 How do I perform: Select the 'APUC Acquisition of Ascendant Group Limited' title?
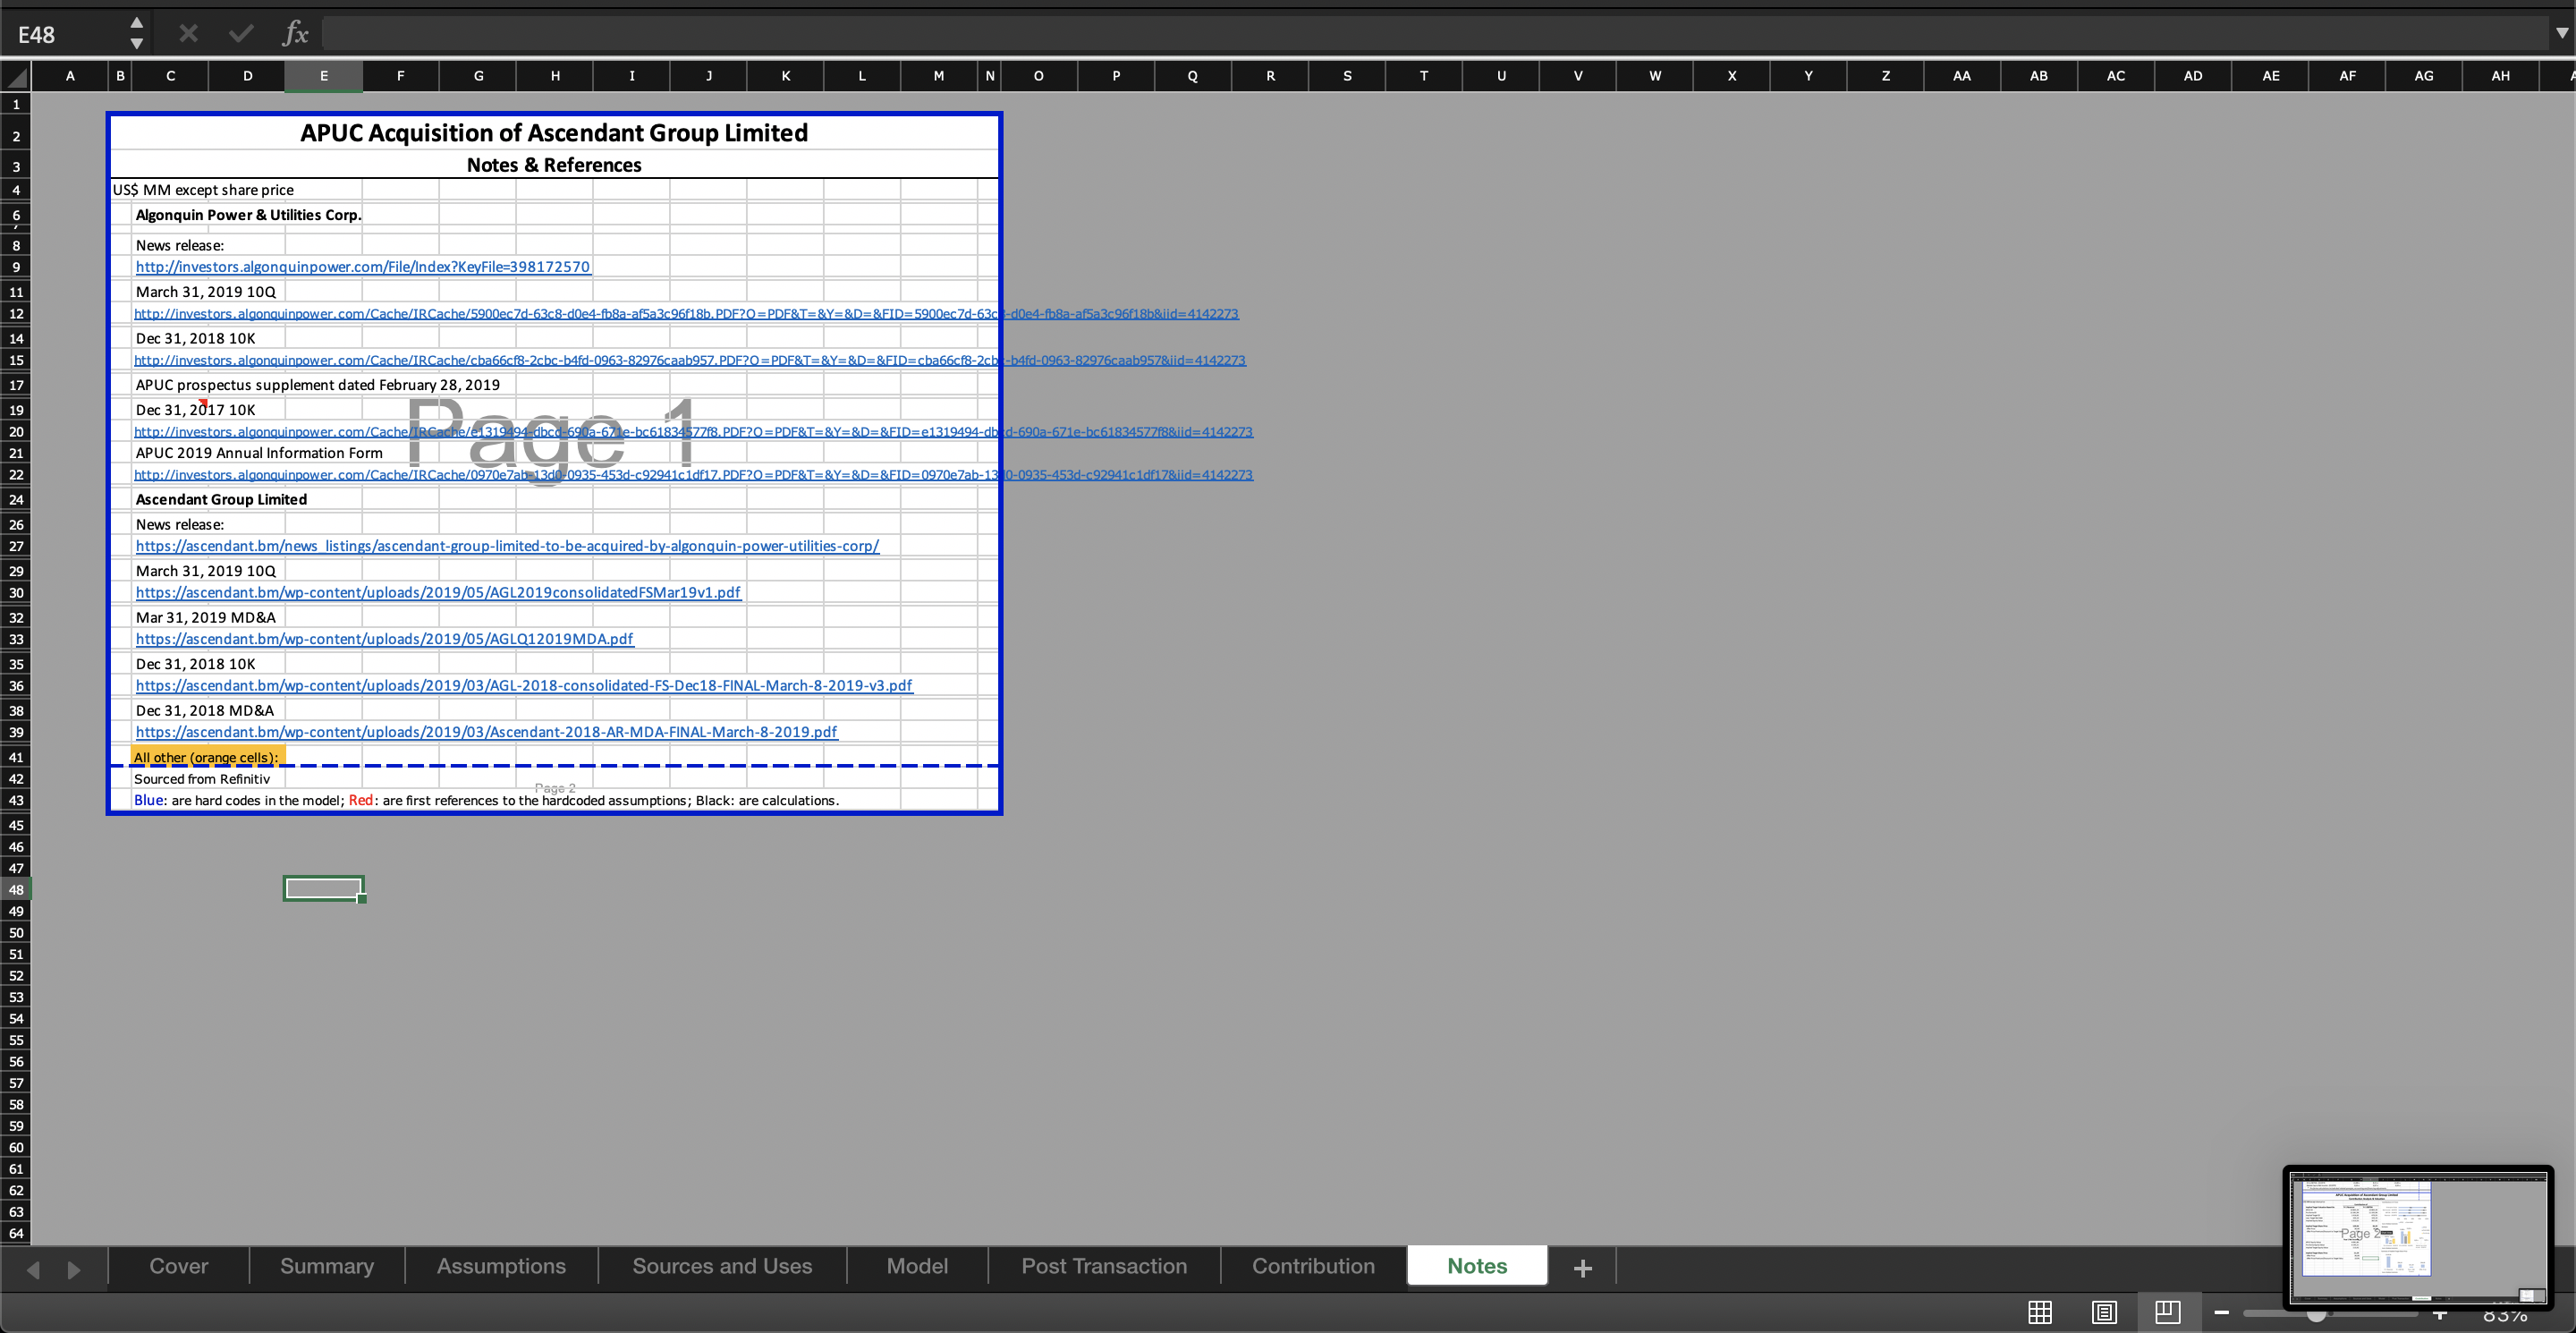tap(554, 133)
